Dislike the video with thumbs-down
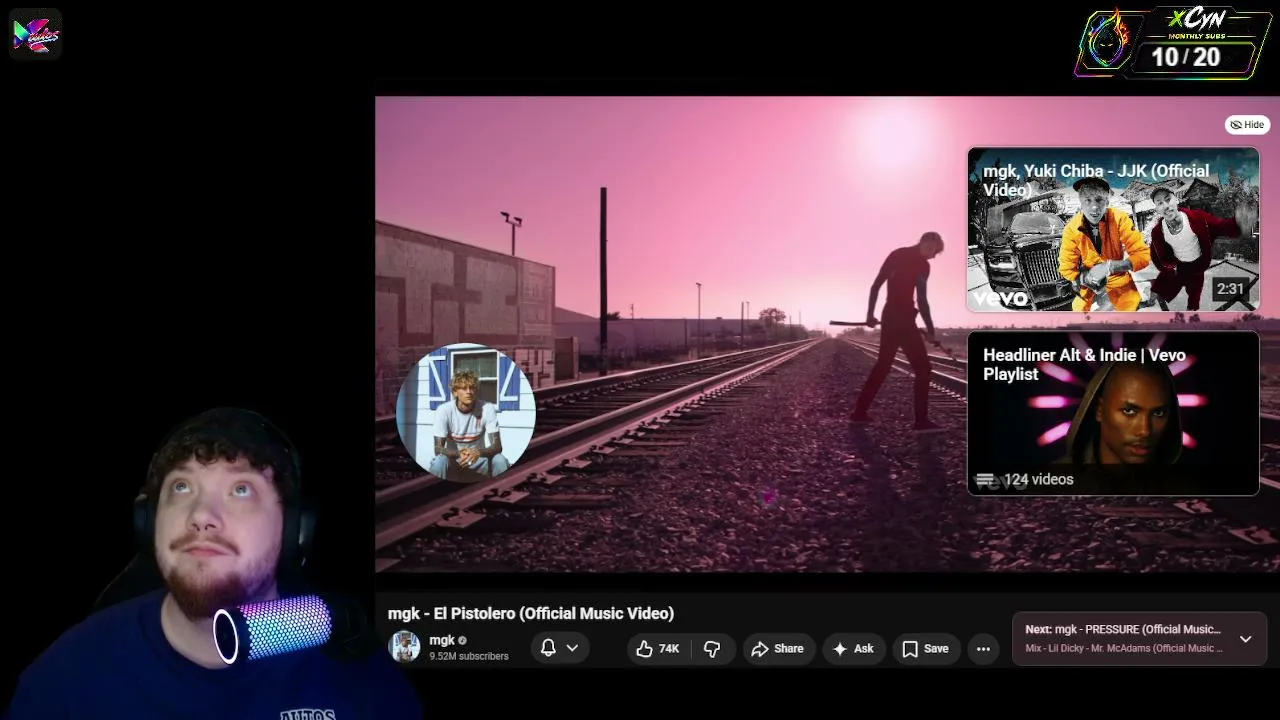Viewport: 1280px width, 720px height. [x=712, y=649]
